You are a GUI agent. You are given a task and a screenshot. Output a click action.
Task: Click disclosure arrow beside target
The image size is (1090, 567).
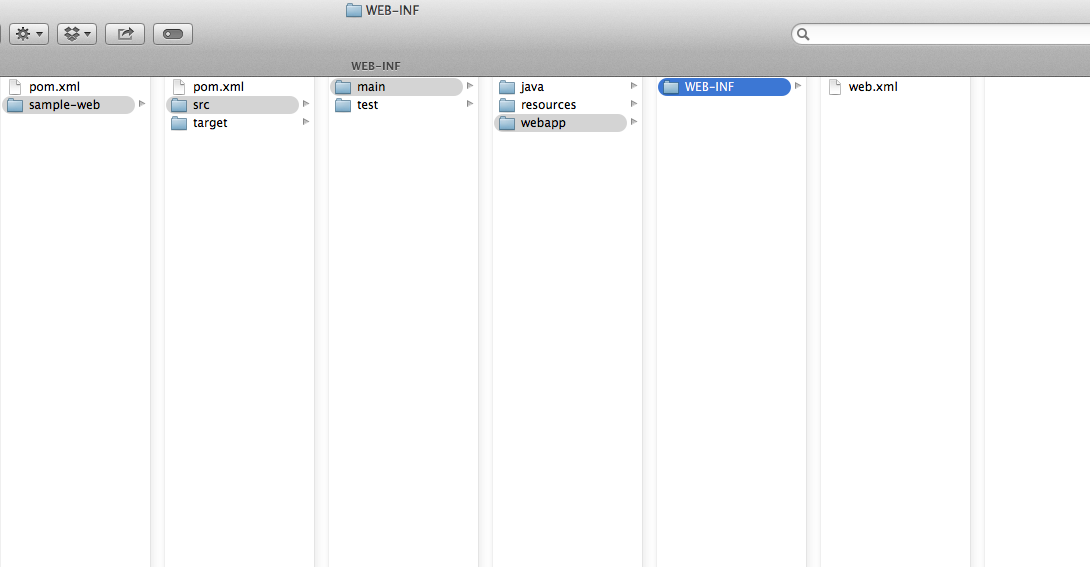306,122
